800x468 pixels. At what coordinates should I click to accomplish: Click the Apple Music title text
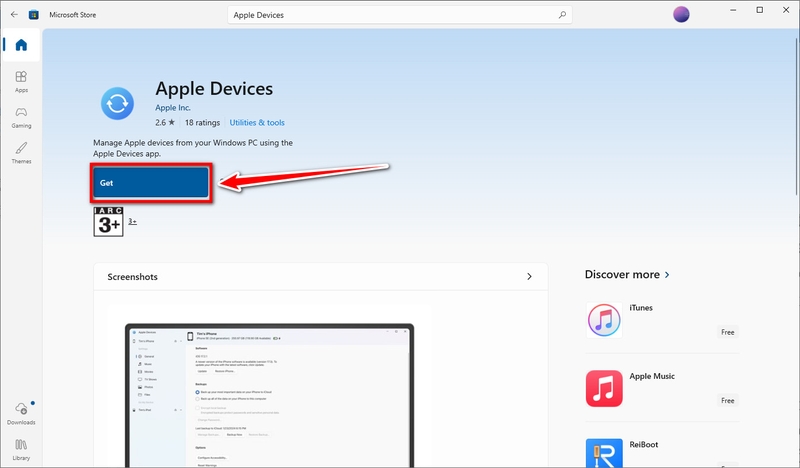pyautogui.click(x=652, y=376)
